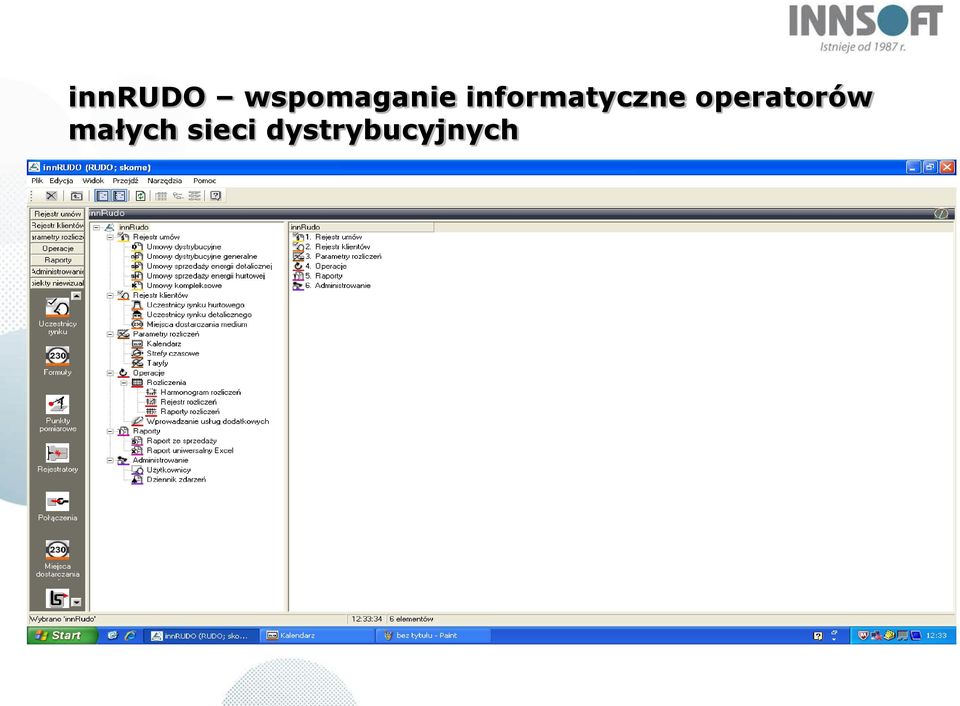Click the Operacje sidebar button
960x706 pixels.
[58, 249]
